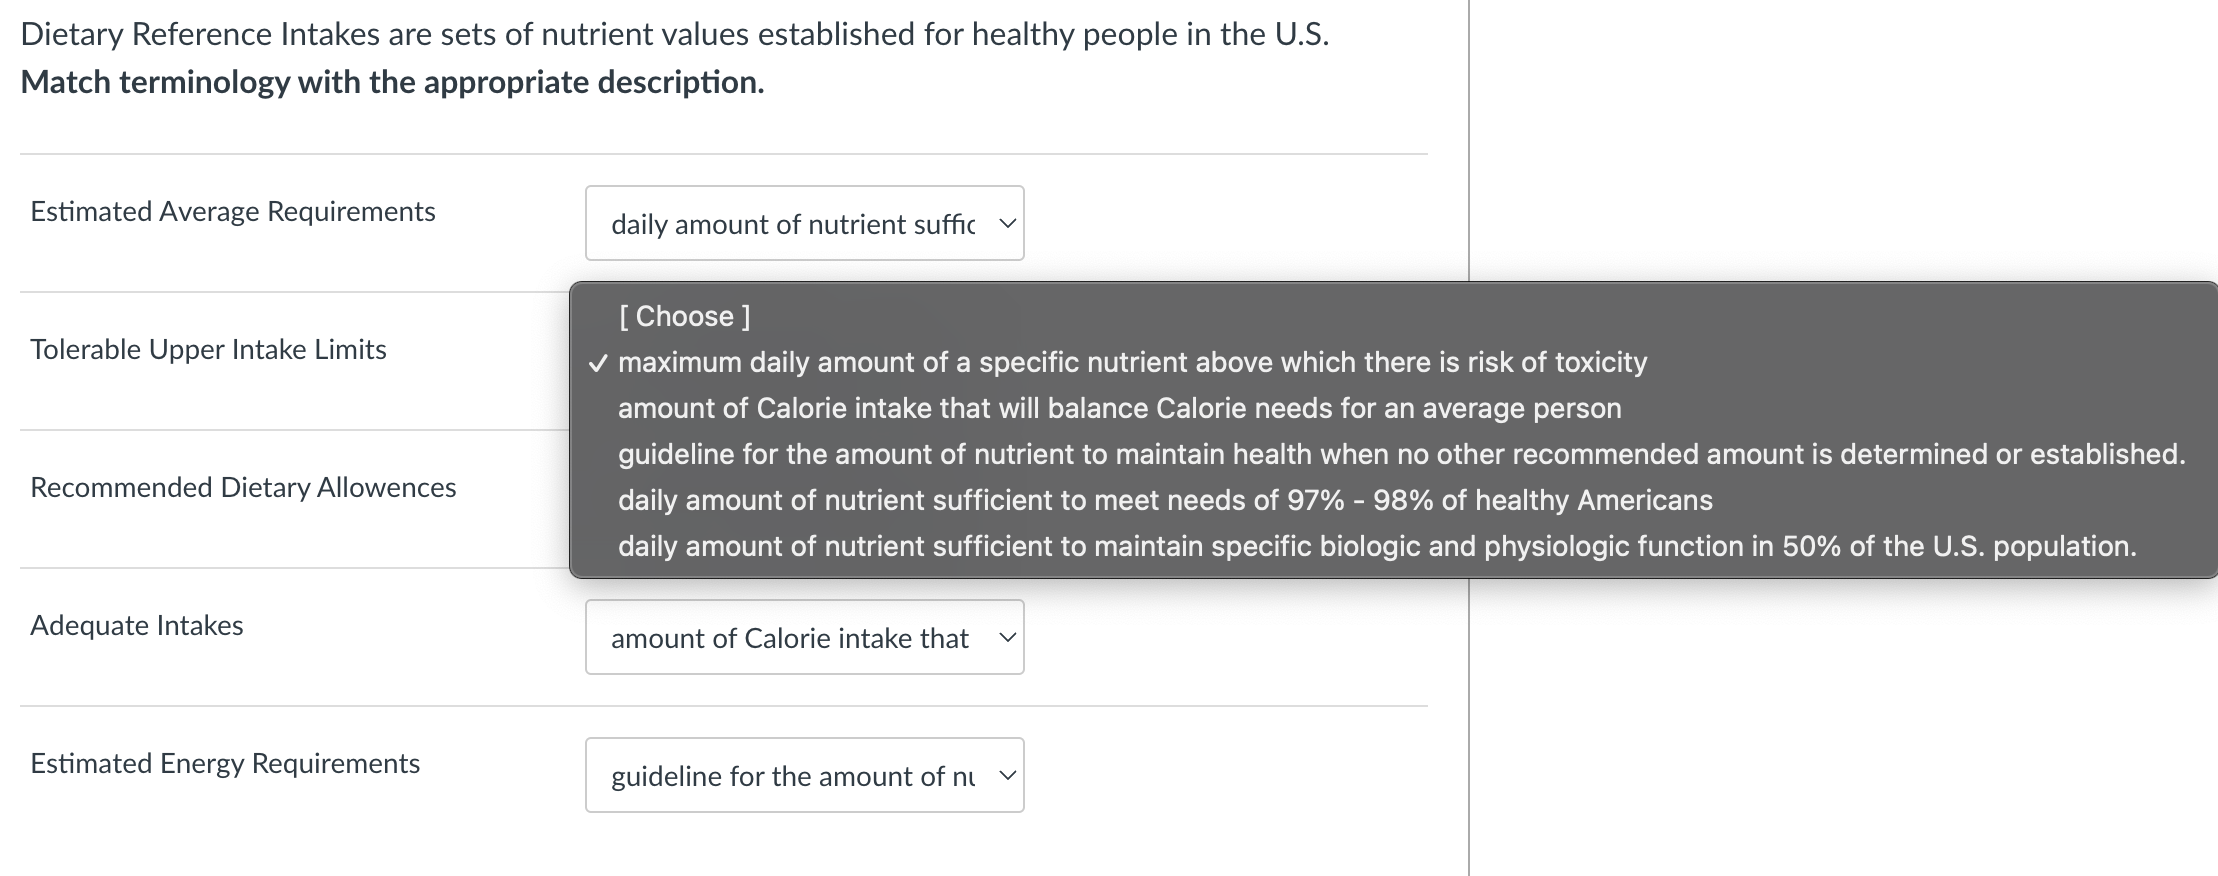
Task: Open the Estimated Average Requirements dropdown
Action: click(803, 223)
